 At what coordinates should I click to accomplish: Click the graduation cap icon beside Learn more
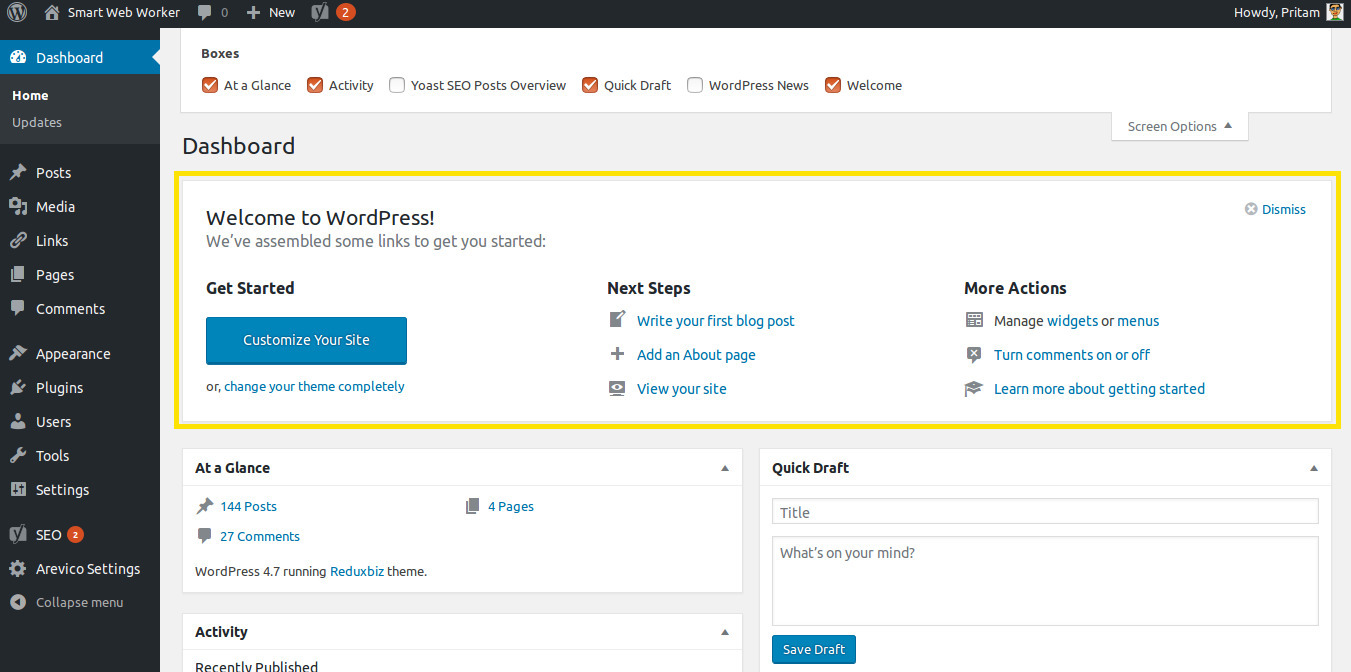pos(974,388)
